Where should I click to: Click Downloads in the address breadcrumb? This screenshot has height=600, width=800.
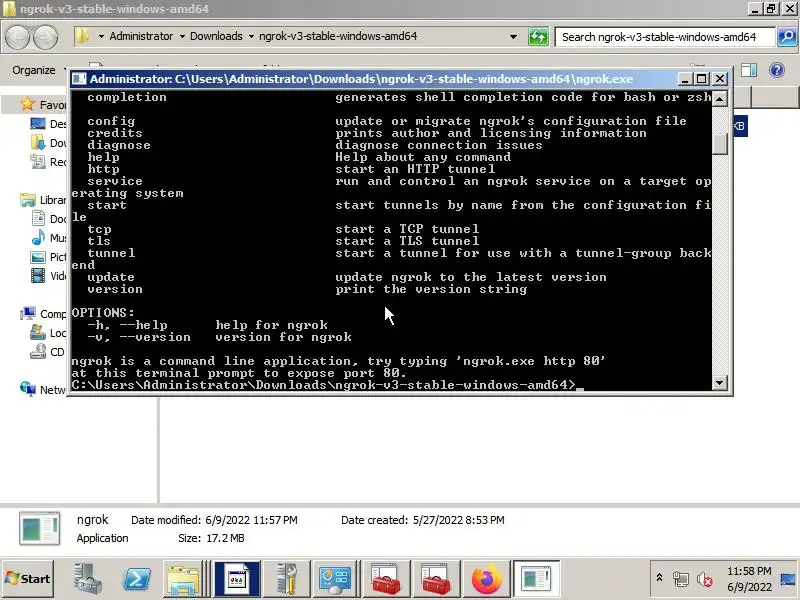(216, 36)
